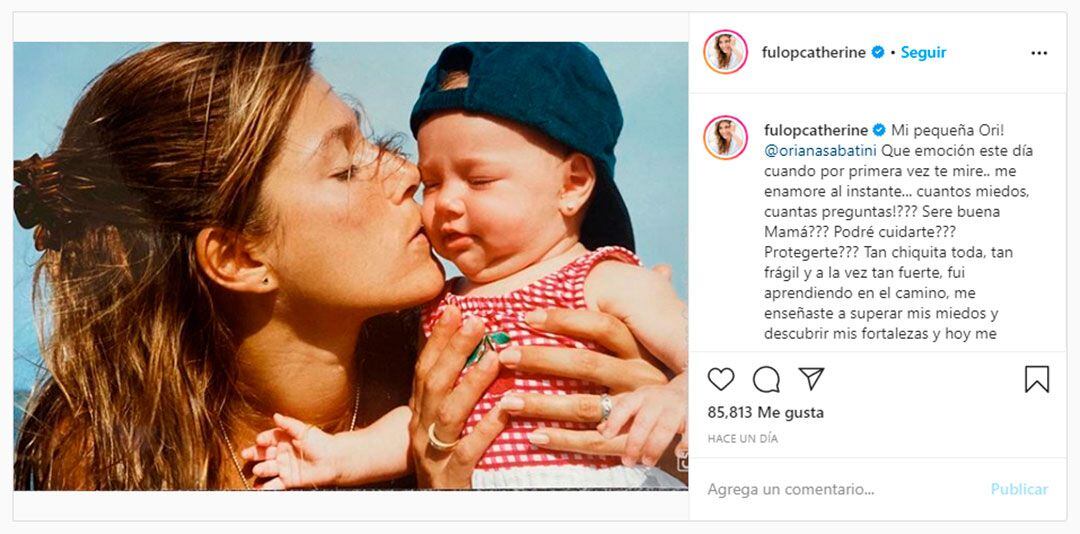Screen dimensions: 1080x534
Task: Open the @orianasabatini mention link
Action: [817, 151]
